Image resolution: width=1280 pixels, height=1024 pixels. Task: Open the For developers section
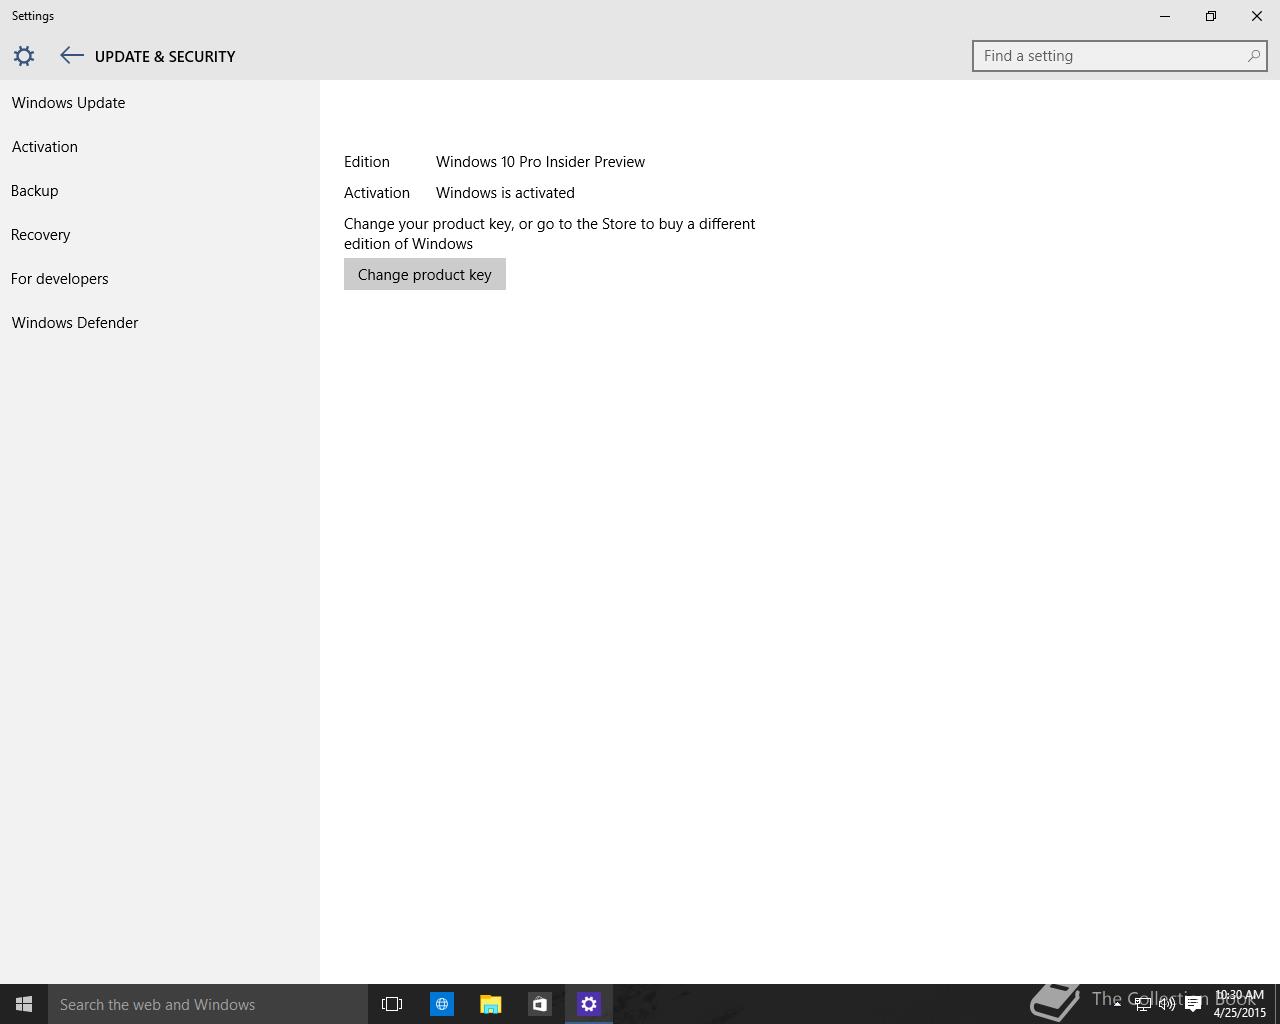point(60,279)
